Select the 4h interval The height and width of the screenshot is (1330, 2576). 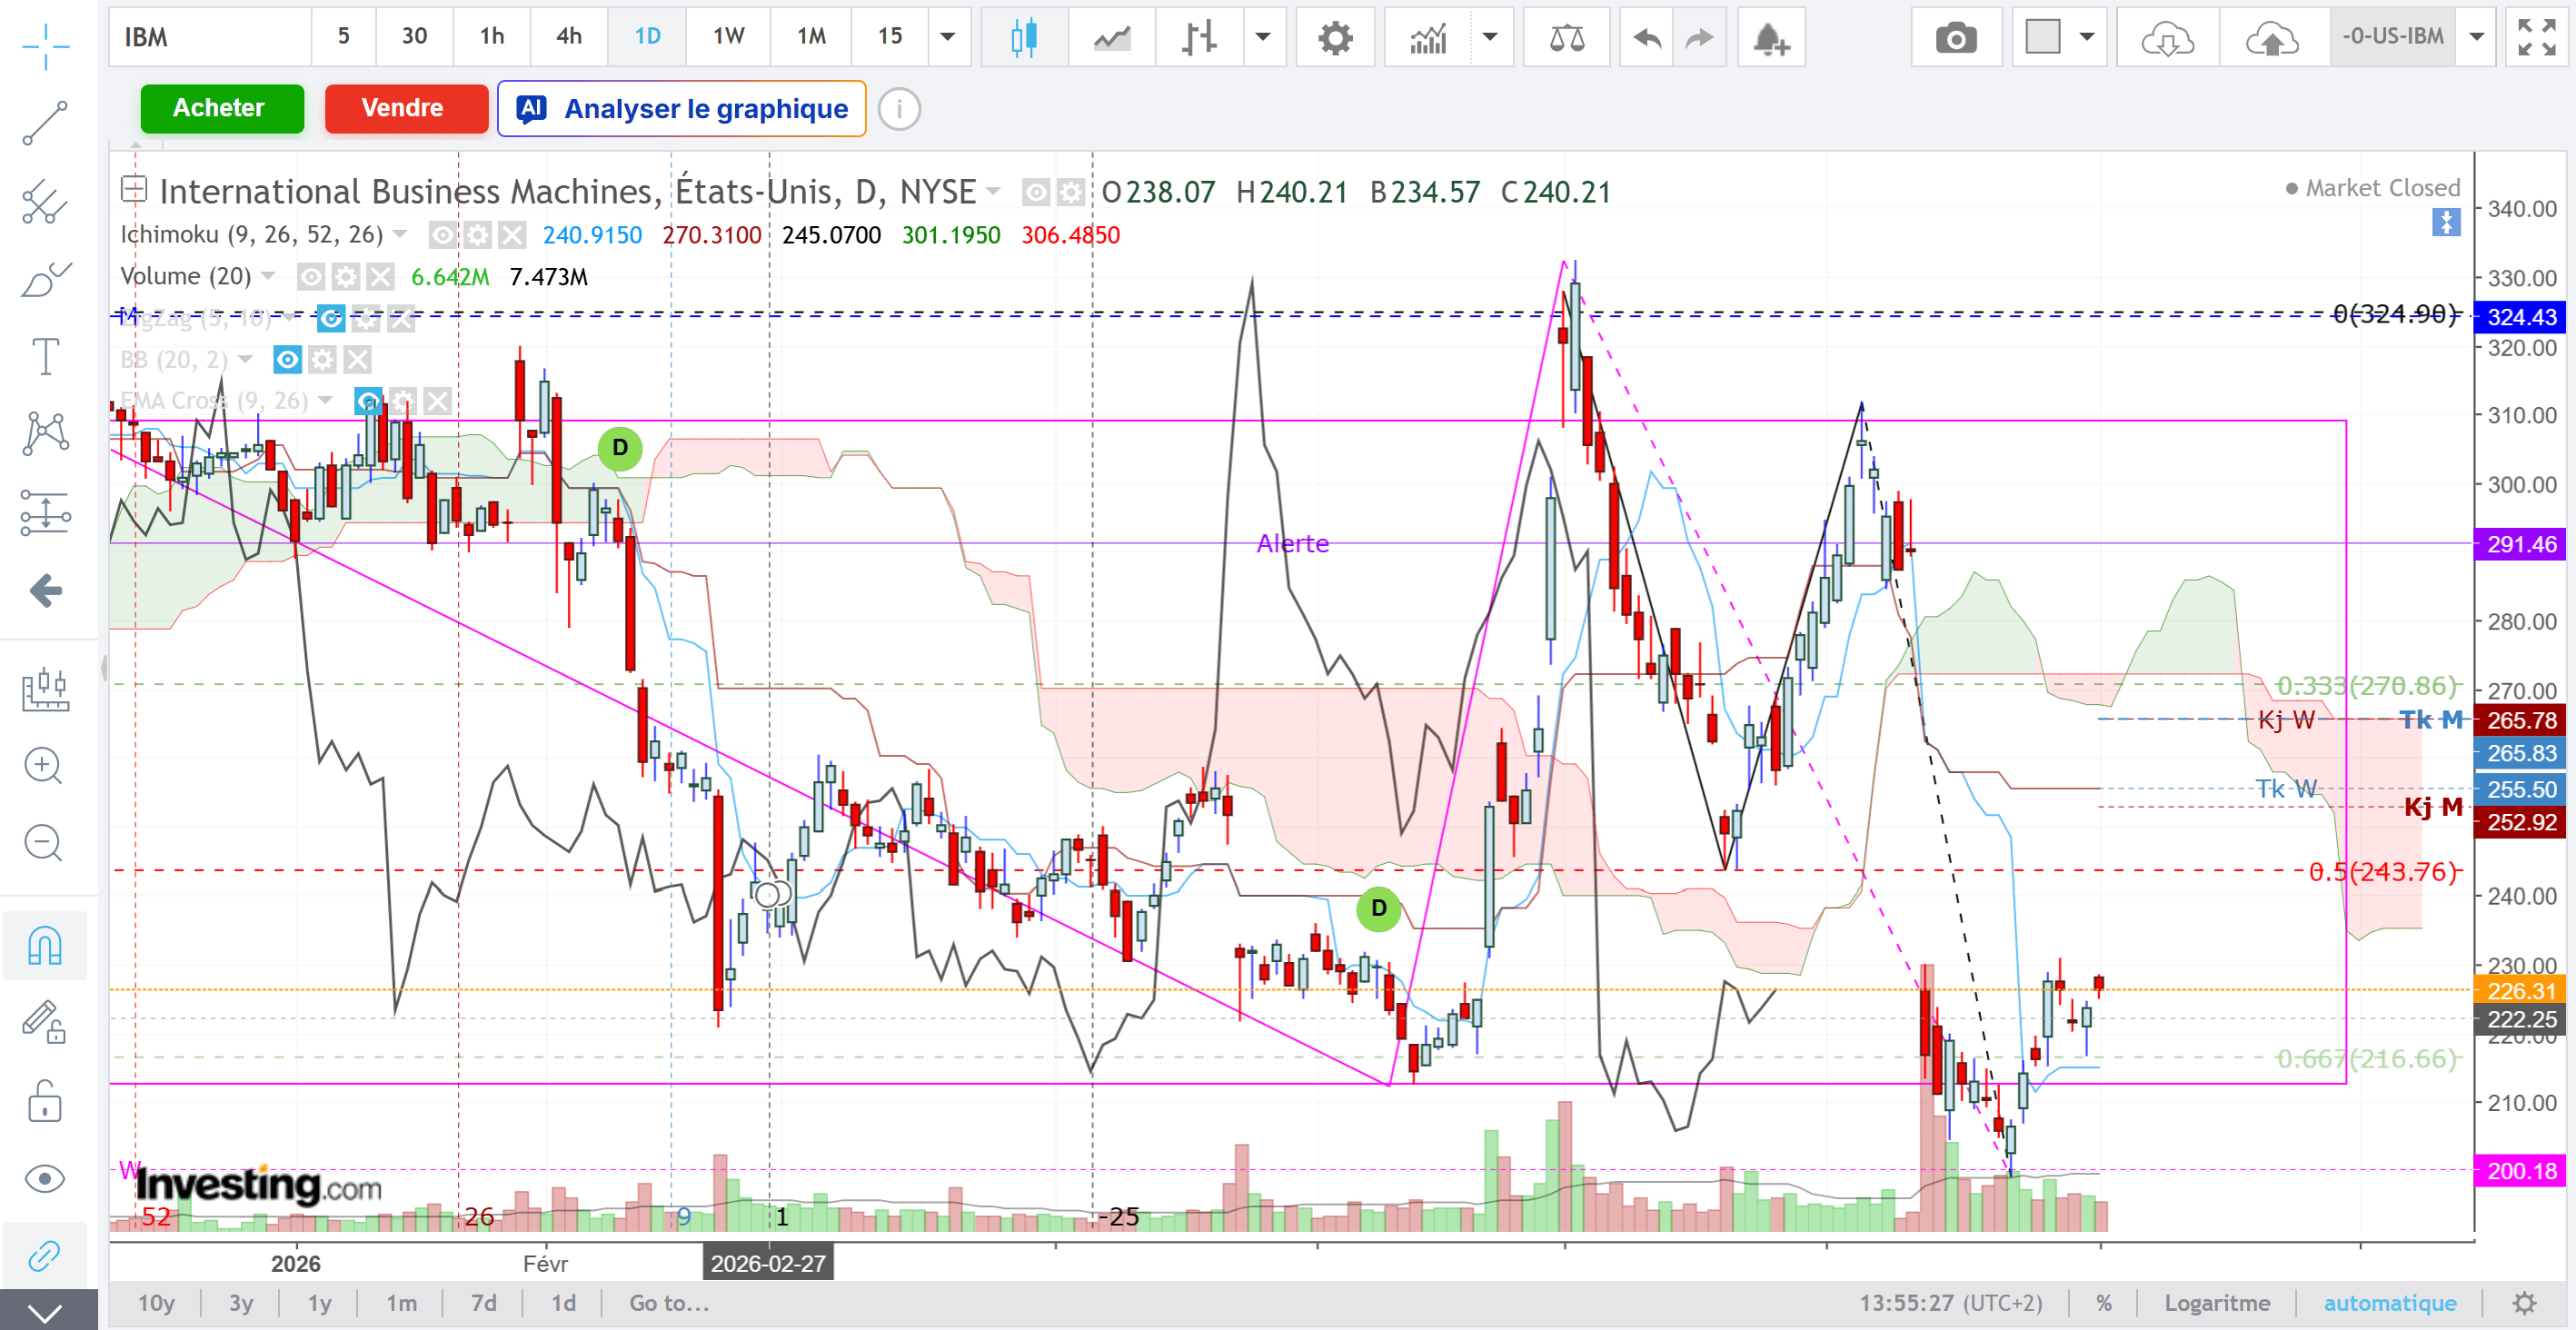(x=568, y=38)
